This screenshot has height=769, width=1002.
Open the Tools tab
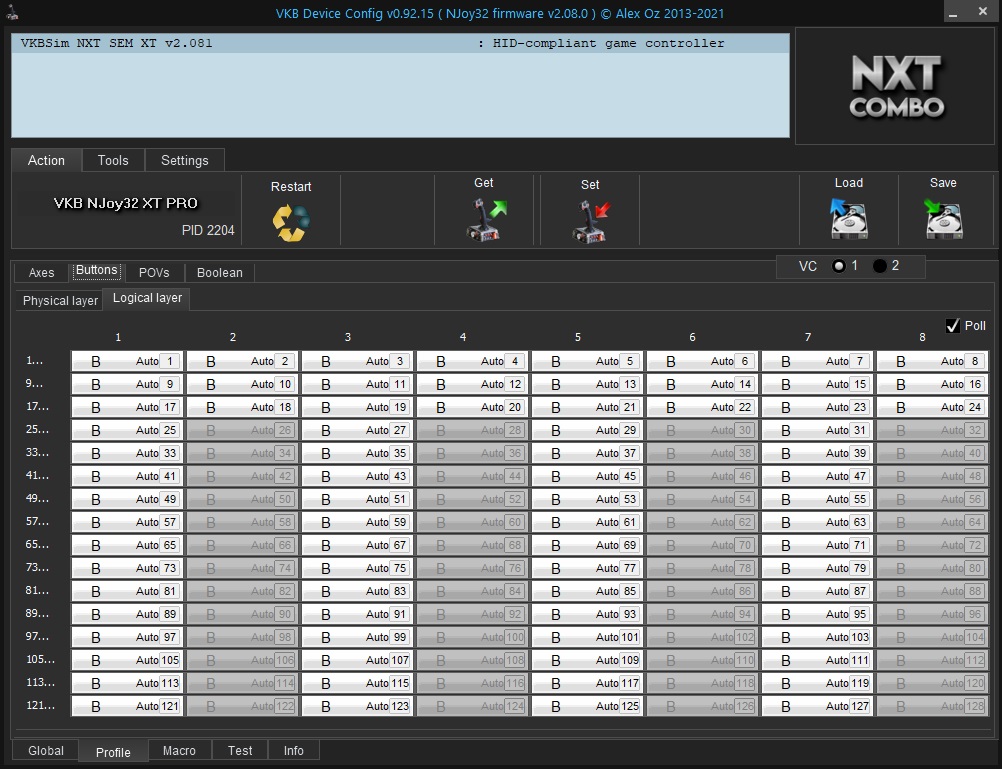[113, 160]
